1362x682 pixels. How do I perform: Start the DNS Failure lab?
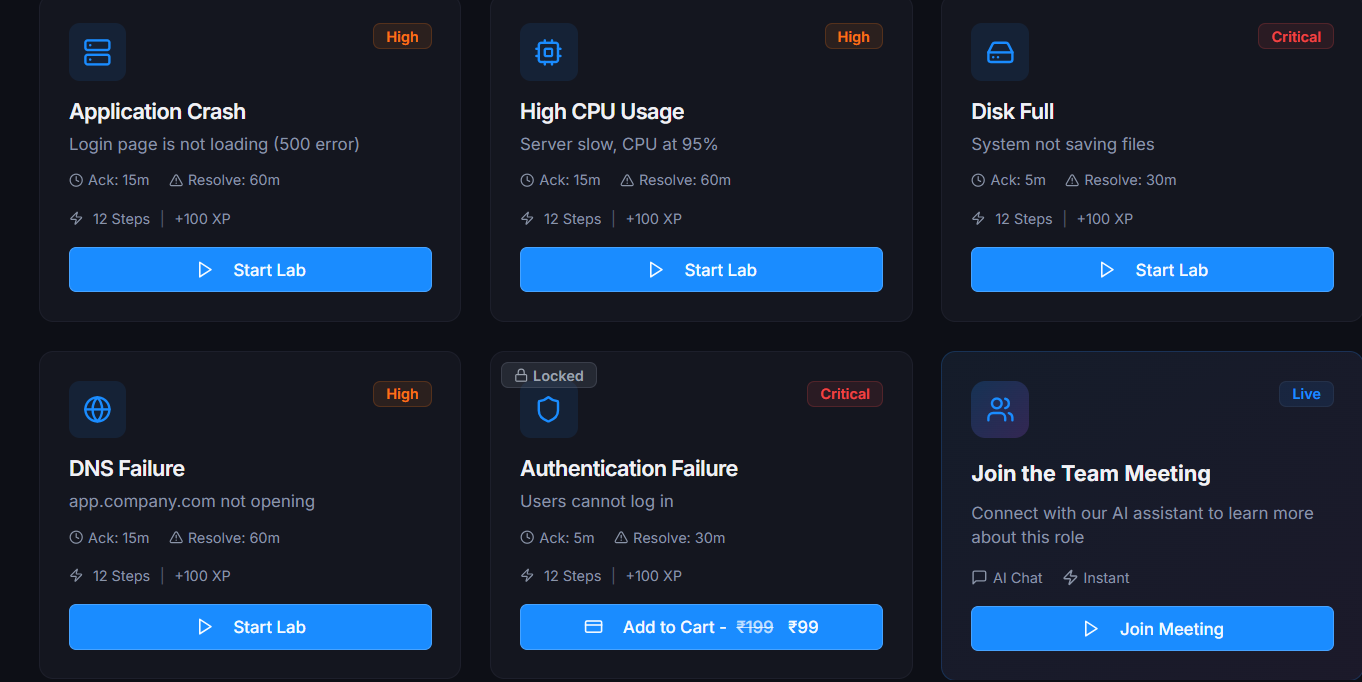[250, 627]
